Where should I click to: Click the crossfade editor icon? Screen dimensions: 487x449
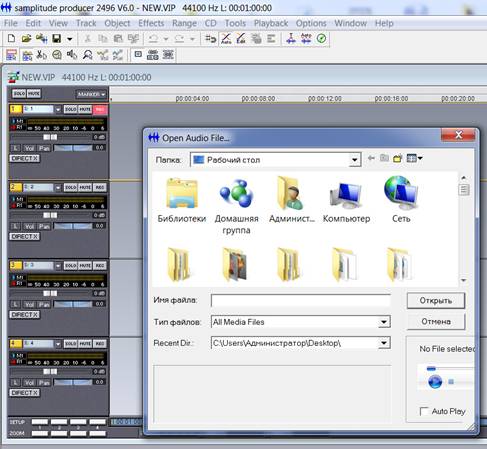click(241, 39)
